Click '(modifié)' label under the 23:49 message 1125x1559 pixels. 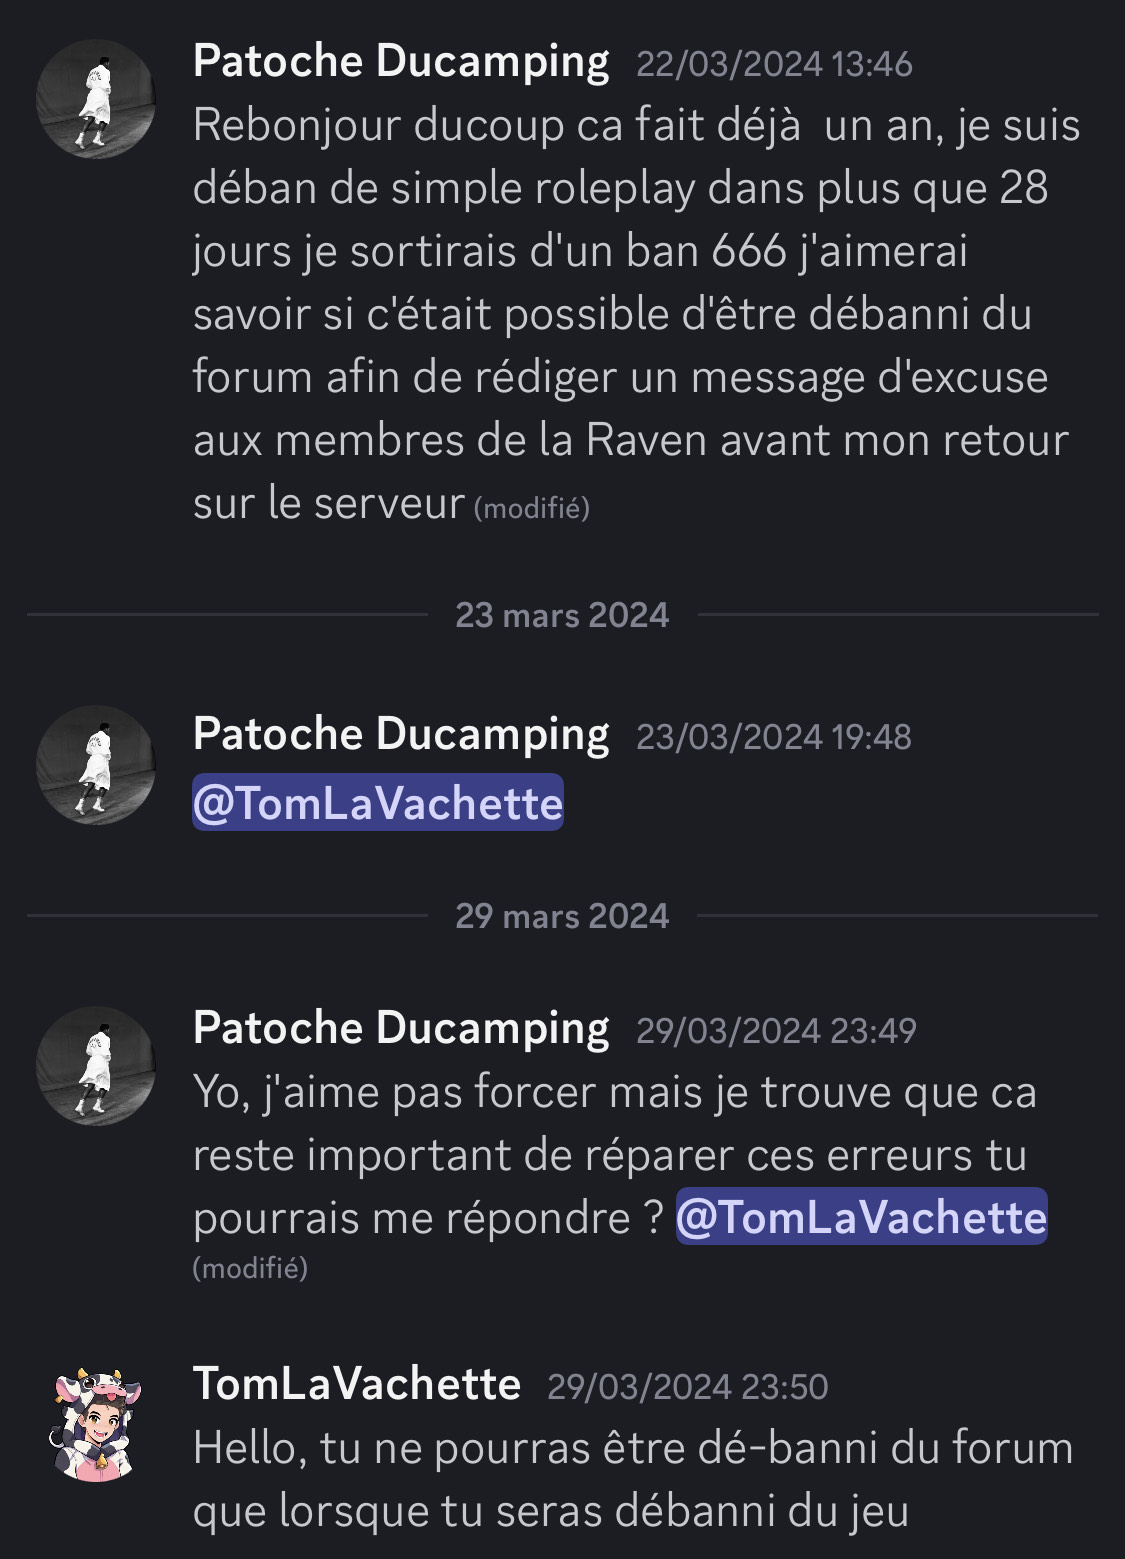(x=250, y=1269)
